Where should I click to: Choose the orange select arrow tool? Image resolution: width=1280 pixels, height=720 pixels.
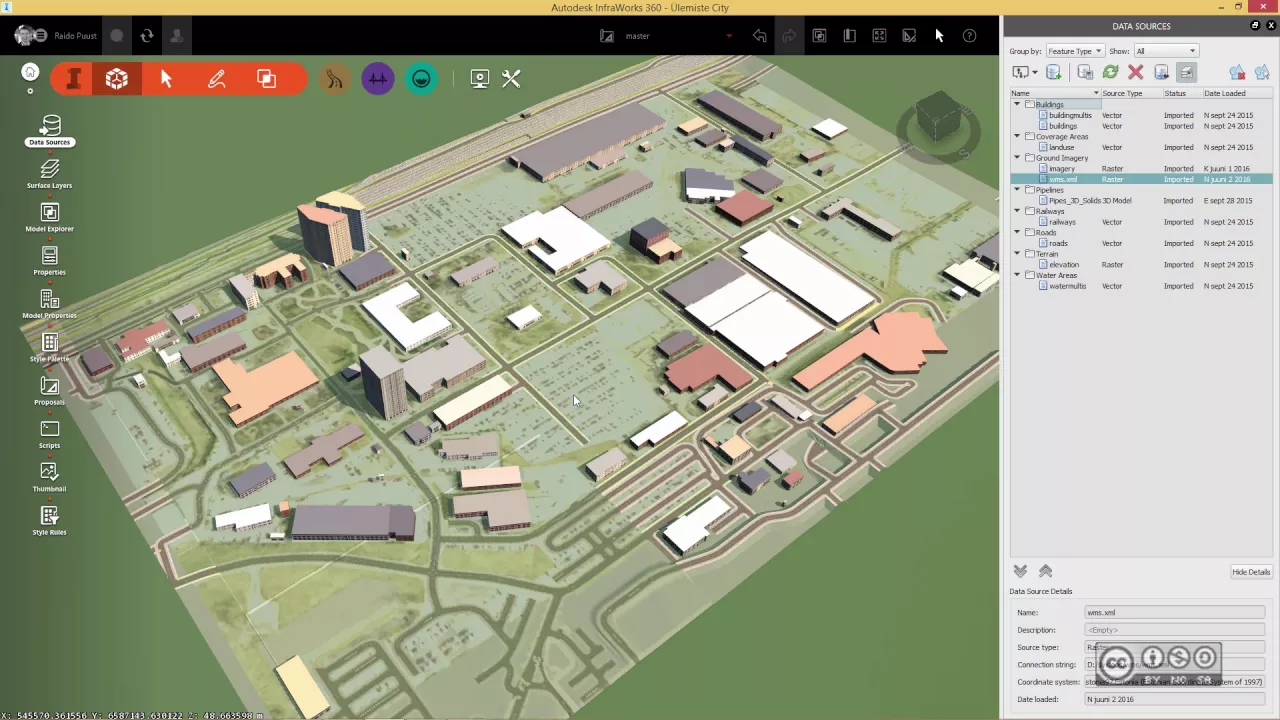tap(166, 79)
